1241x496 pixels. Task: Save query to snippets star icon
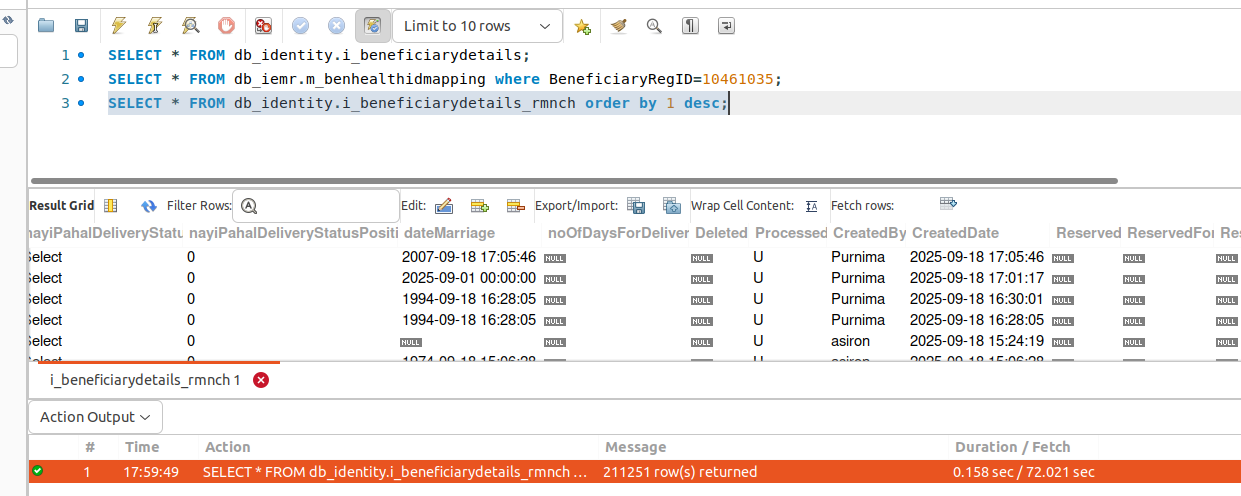pos(583,26)
